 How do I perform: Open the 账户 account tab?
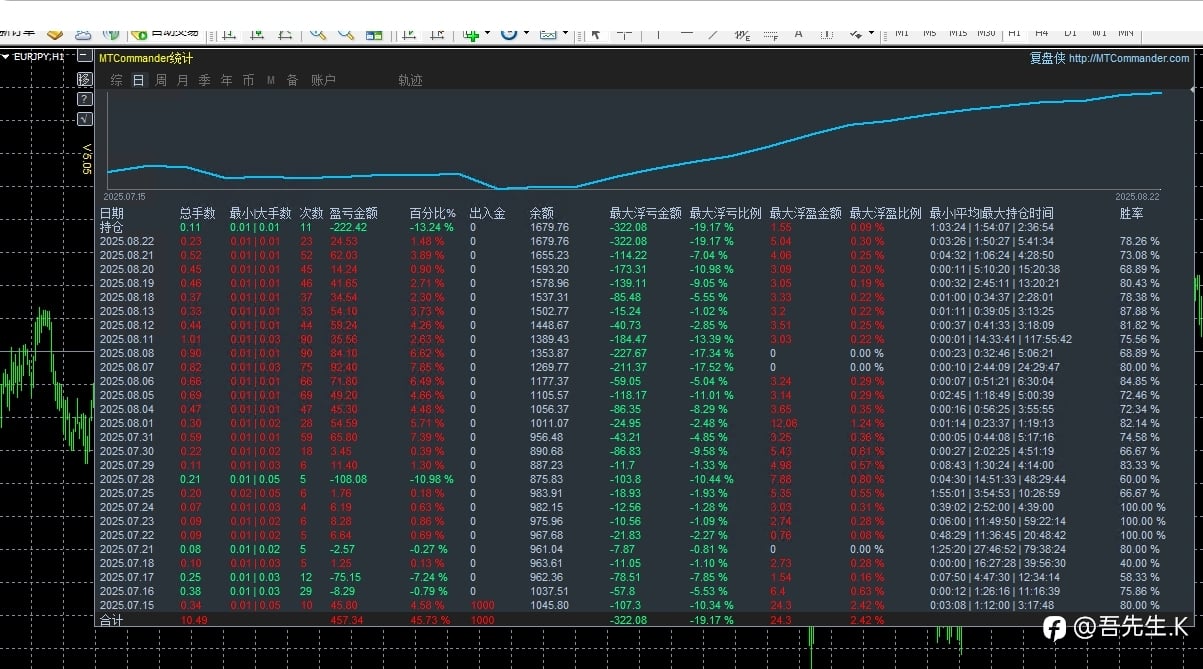tap(323, 80)
